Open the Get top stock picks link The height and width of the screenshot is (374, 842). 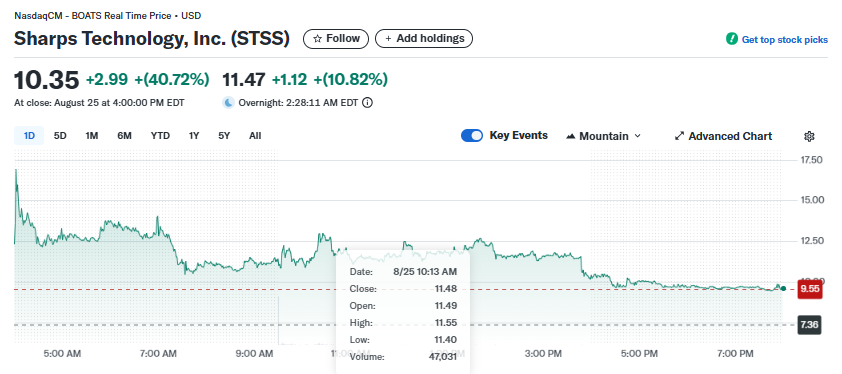pyautogui.click(x=785, y=39)
